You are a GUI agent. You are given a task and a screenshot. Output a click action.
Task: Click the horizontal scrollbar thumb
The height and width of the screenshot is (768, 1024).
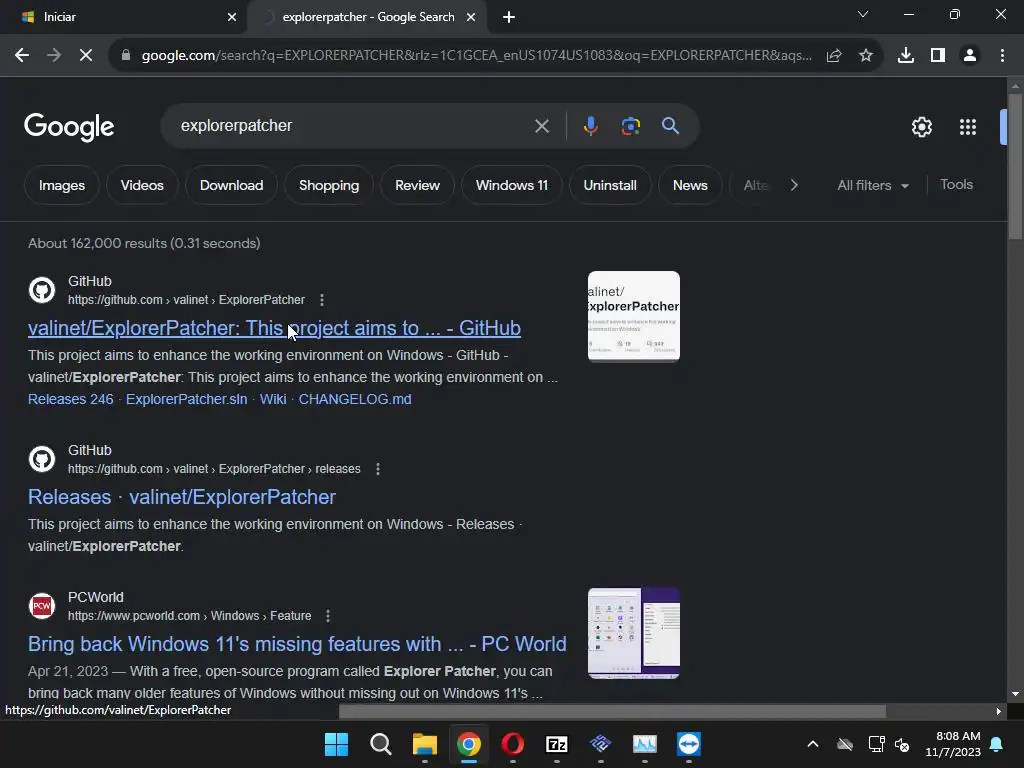[613, 711]
